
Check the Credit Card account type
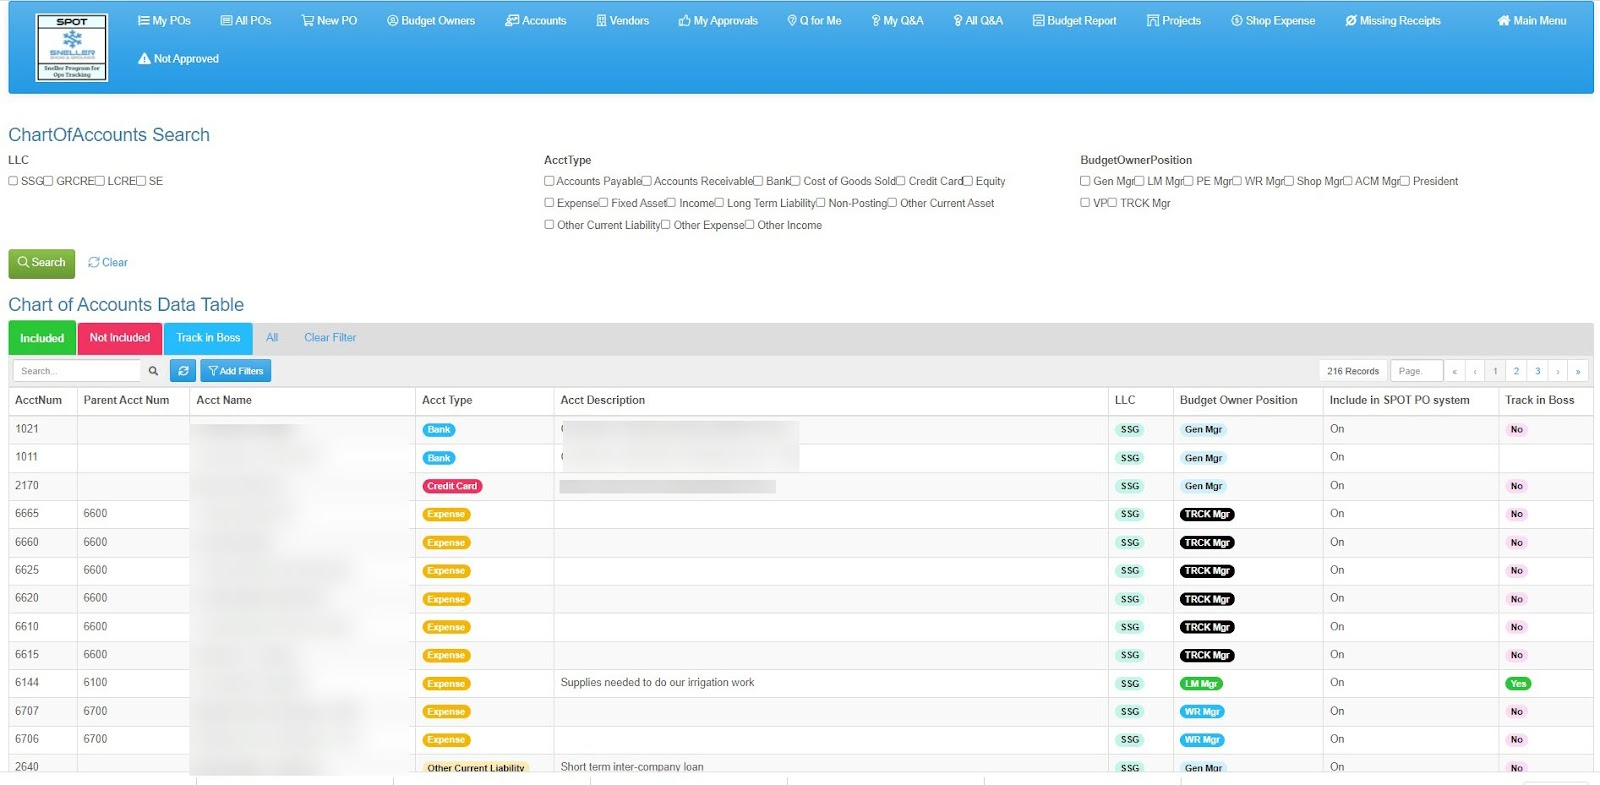click(900, 181)
